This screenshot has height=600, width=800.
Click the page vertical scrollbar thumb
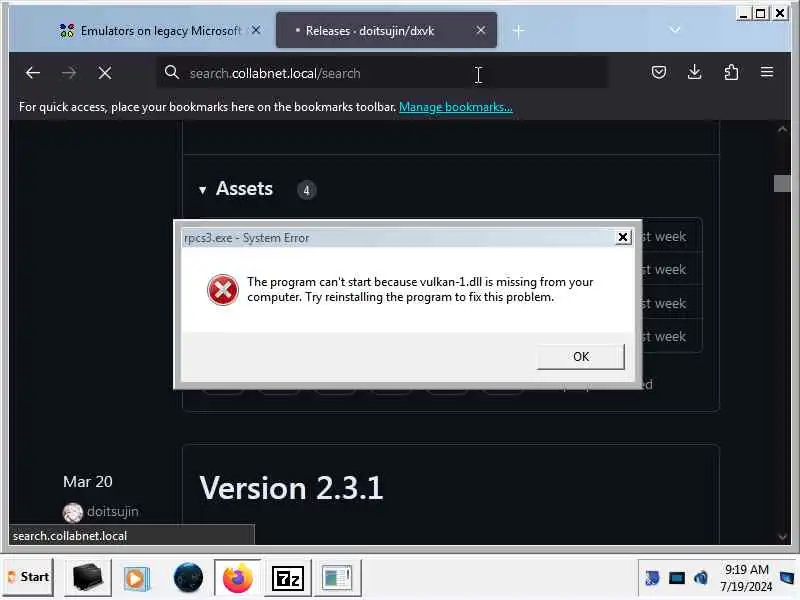782,184
